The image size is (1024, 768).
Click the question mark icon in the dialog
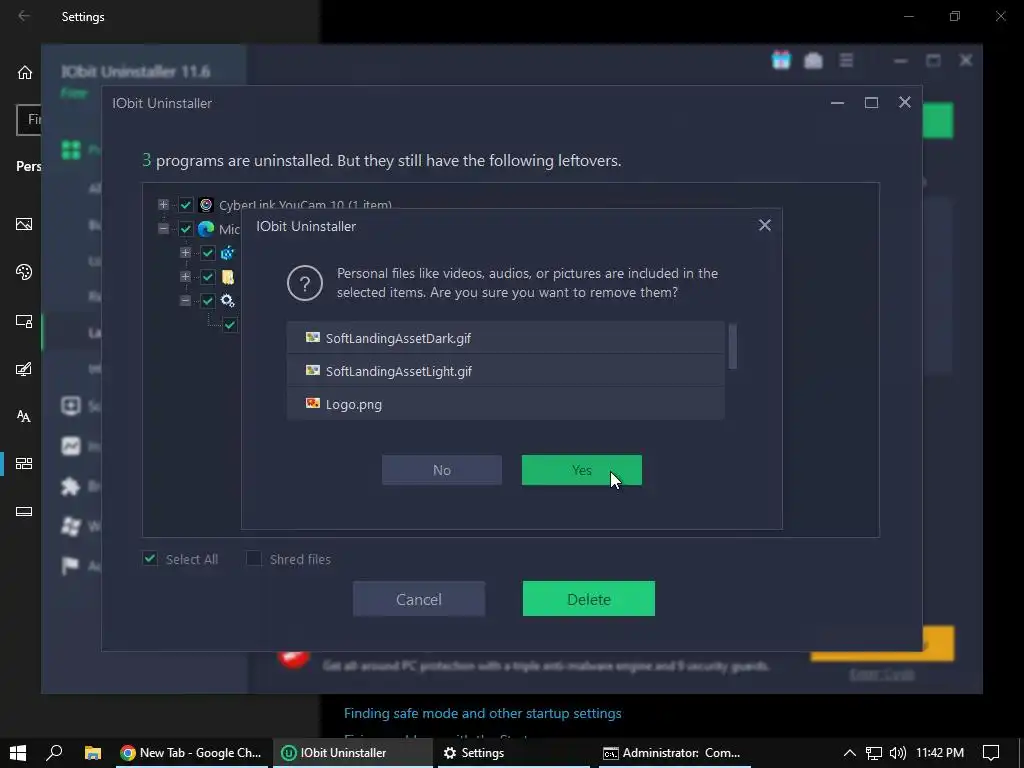305,283
